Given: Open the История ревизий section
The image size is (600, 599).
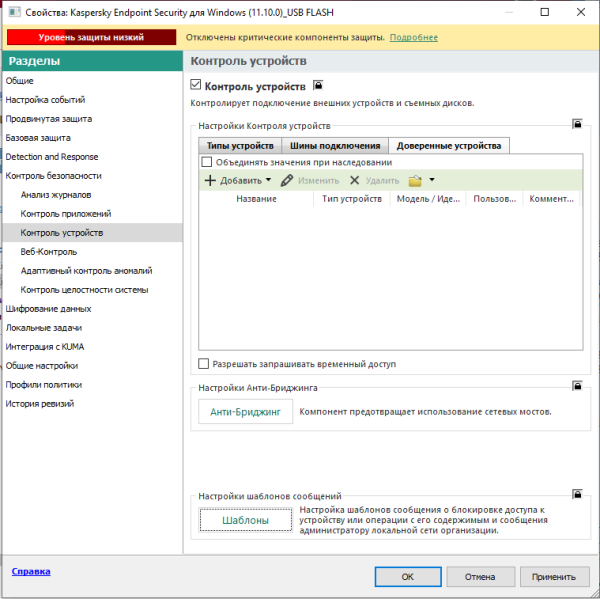Looking at the screenshot, I should pyautogui.click(x=40, y=403).
